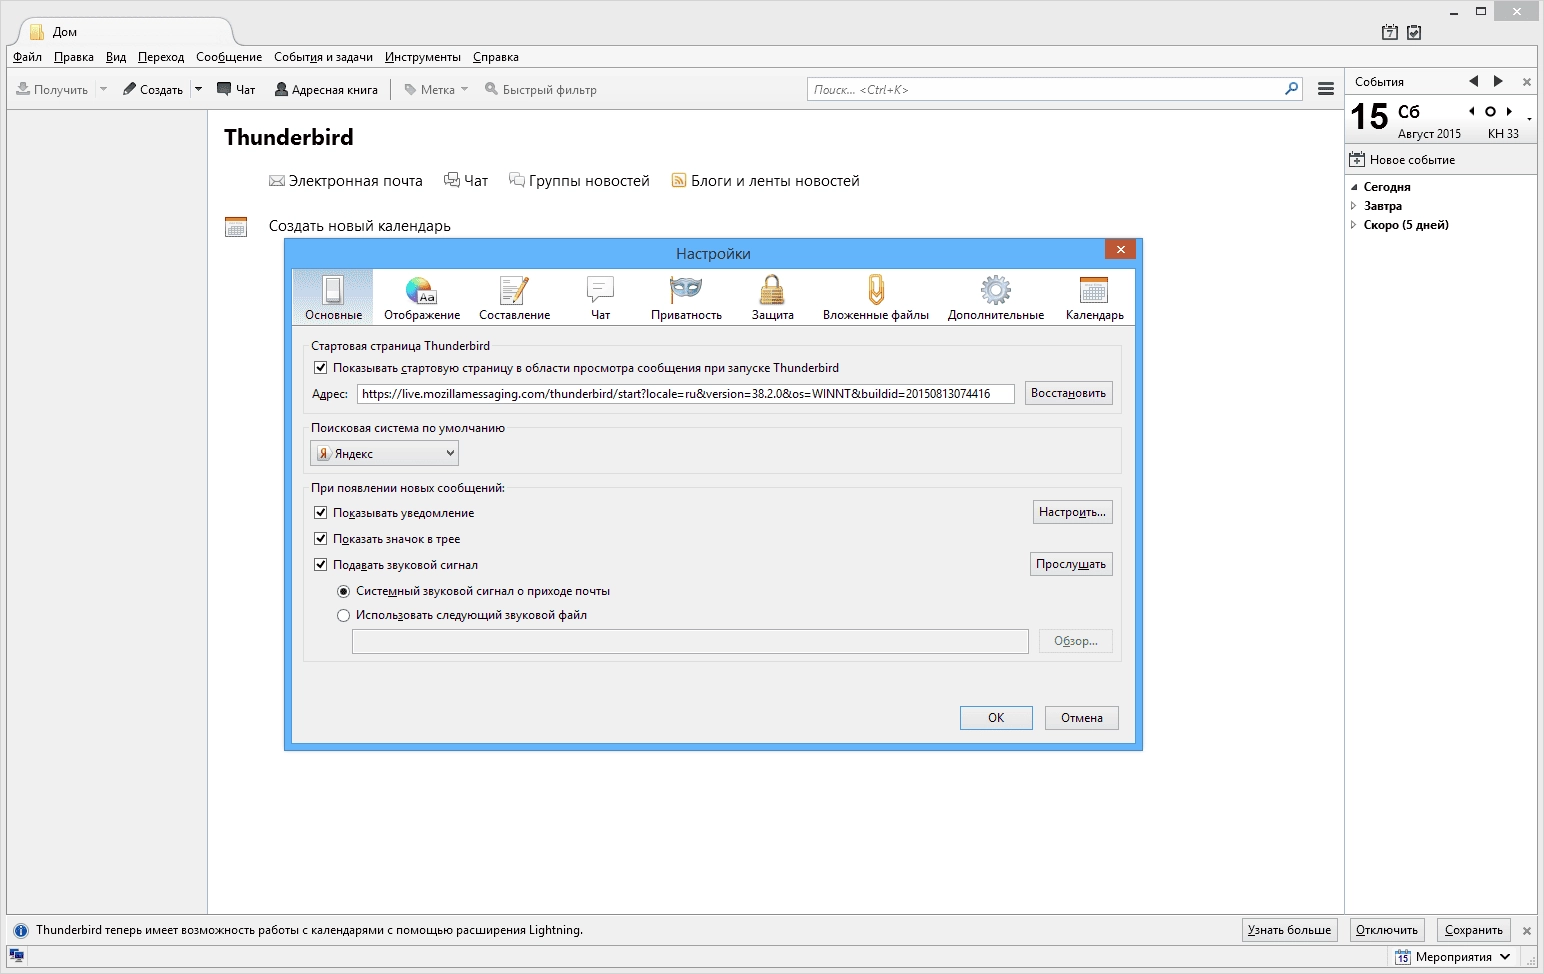Open the Вид menu
Viewport: 1544px width, 974px height.
[116, 57]
